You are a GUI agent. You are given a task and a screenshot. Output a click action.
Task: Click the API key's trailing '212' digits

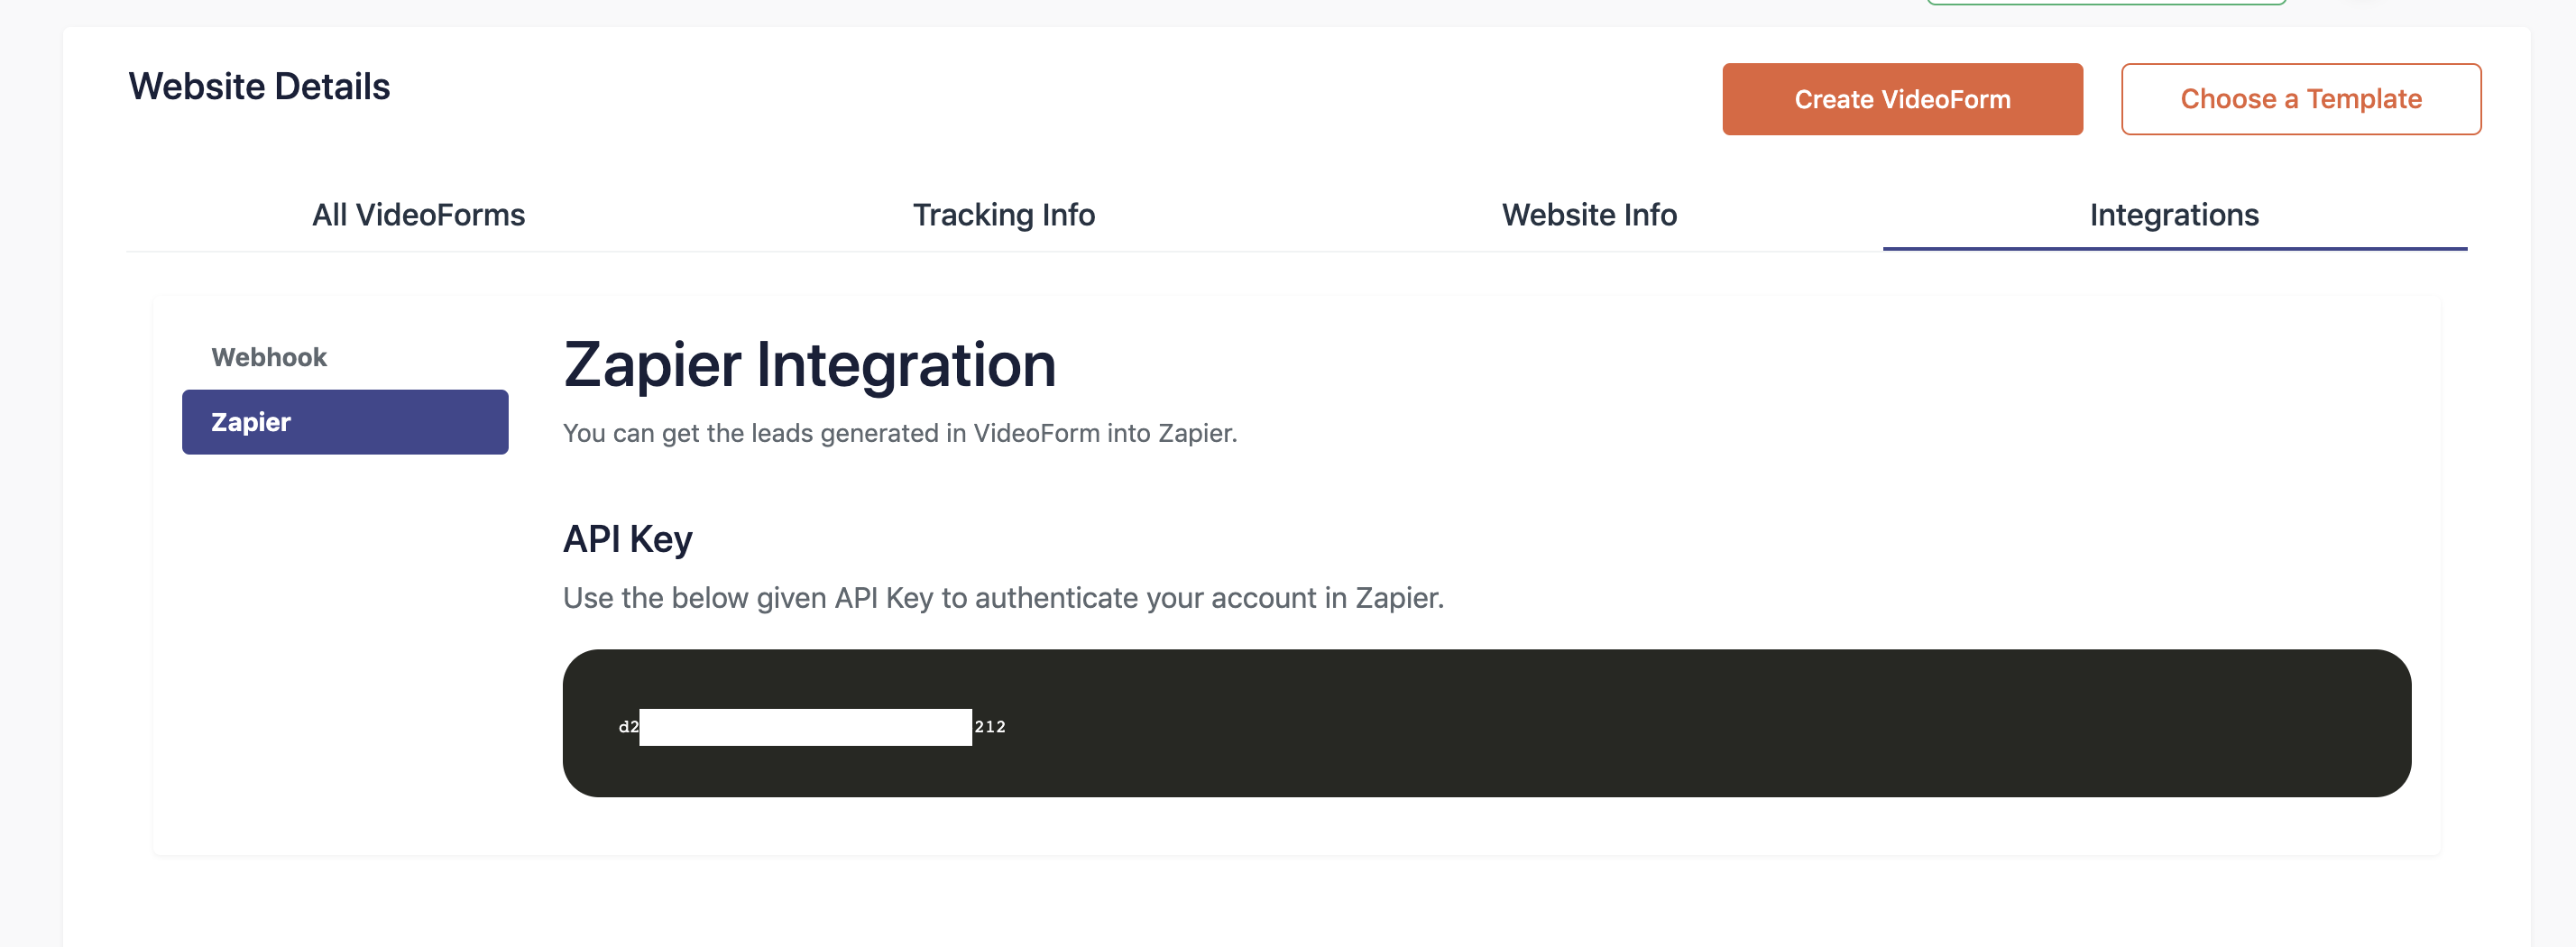(990, 727)
